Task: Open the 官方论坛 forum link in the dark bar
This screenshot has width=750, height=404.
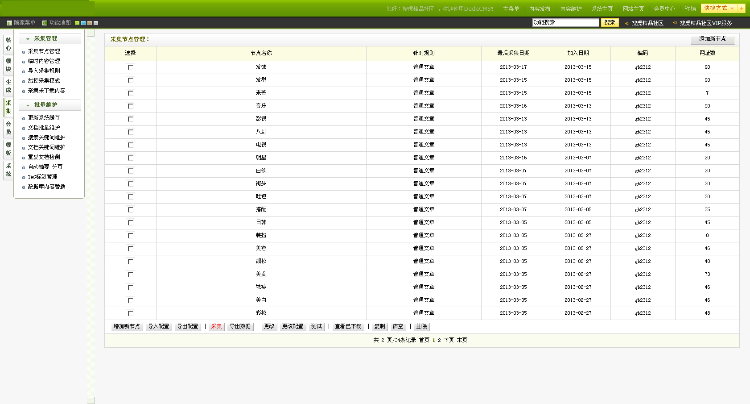Action: pyautogui.click(x=647, y=23)
